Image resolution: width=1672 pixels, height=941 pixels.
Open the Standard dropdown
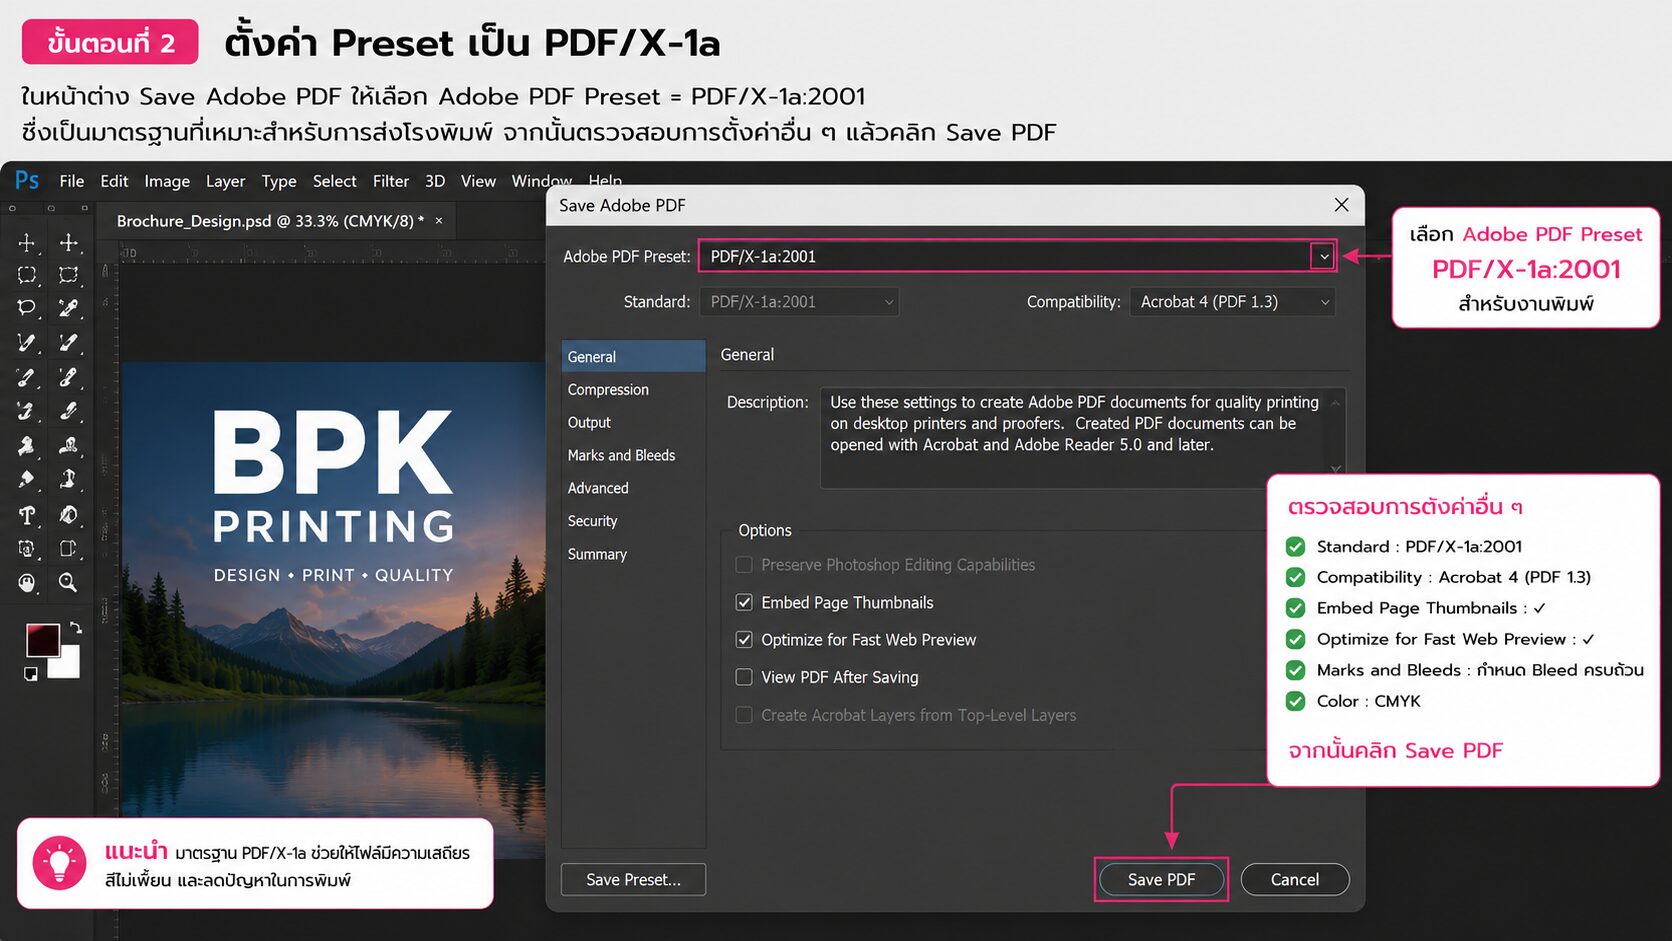pyautogui.click(x=799, y=302)
